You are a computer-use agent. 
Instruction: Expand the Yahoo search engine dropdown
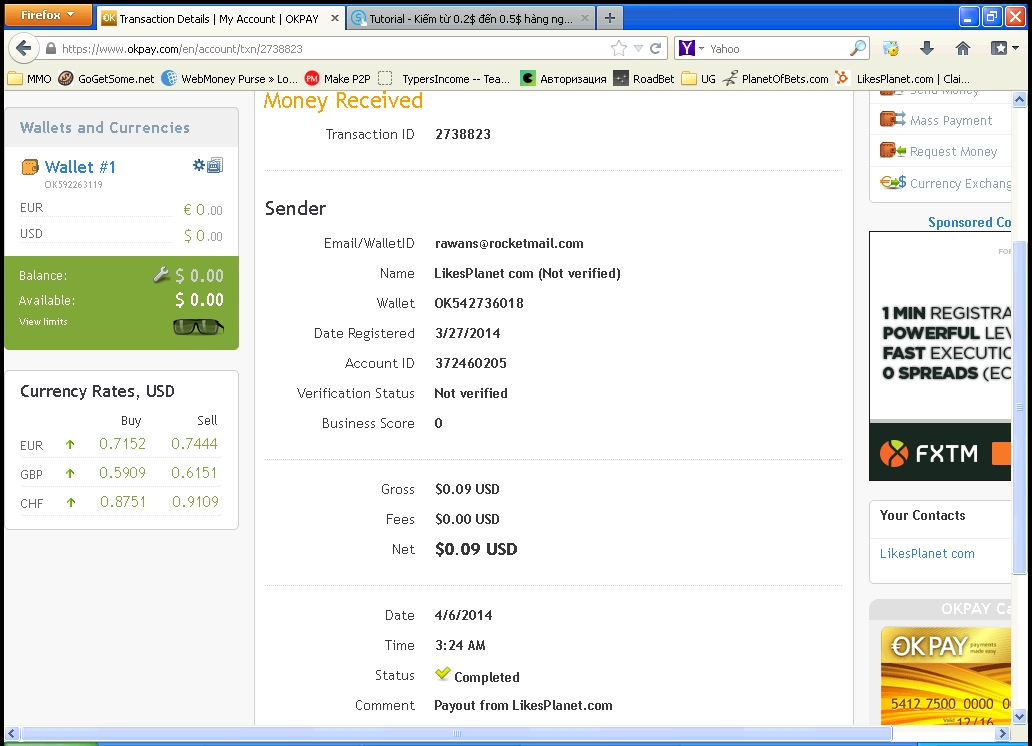(701, 48)
